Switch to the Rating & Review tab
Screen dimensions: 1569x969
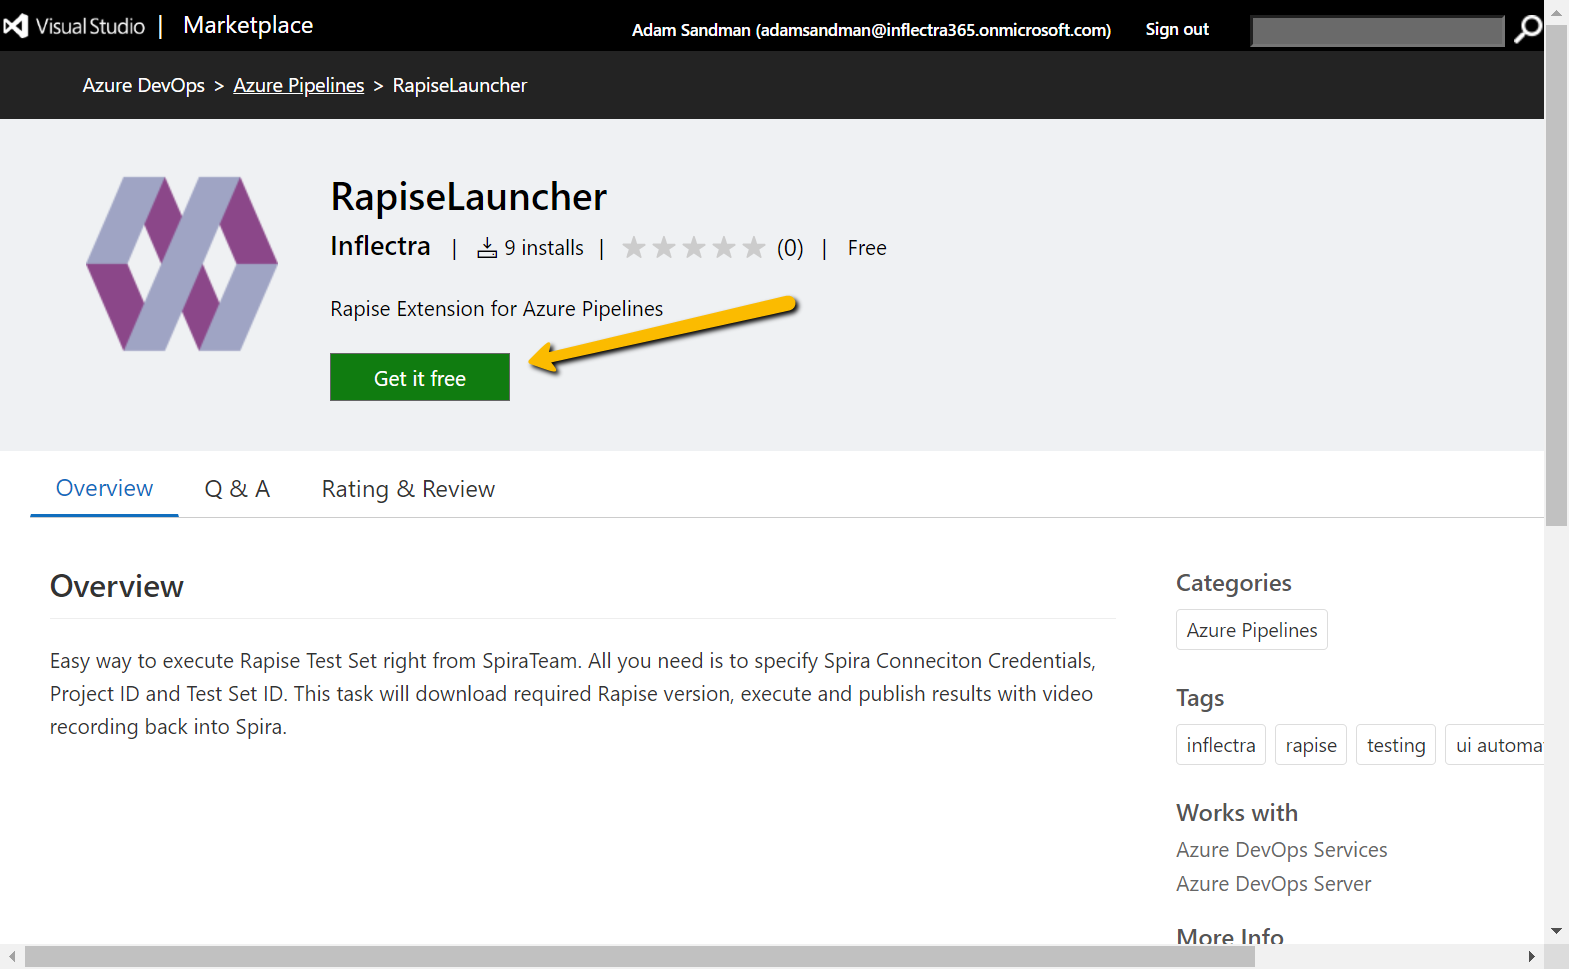[408, 489]
